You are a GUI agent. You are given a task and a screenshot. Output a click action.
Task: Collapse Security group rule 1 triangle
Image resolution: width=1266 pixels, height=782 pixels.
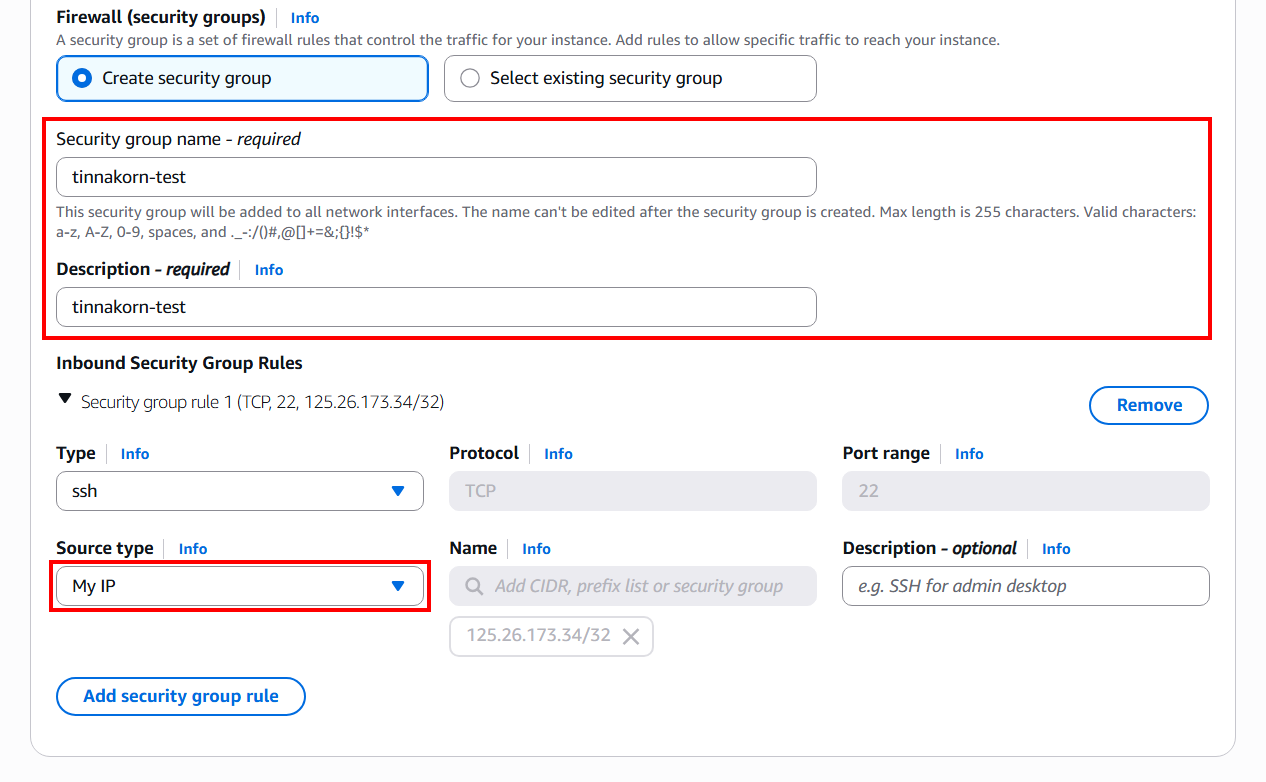[x=65, y=399]
